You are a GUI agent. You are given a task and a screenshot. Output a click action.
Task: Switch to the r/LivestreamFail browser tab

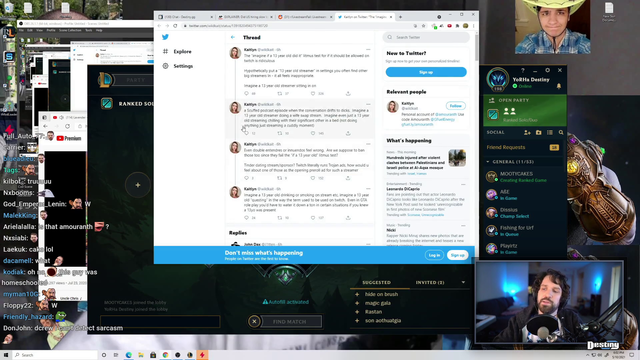(305, 17)
